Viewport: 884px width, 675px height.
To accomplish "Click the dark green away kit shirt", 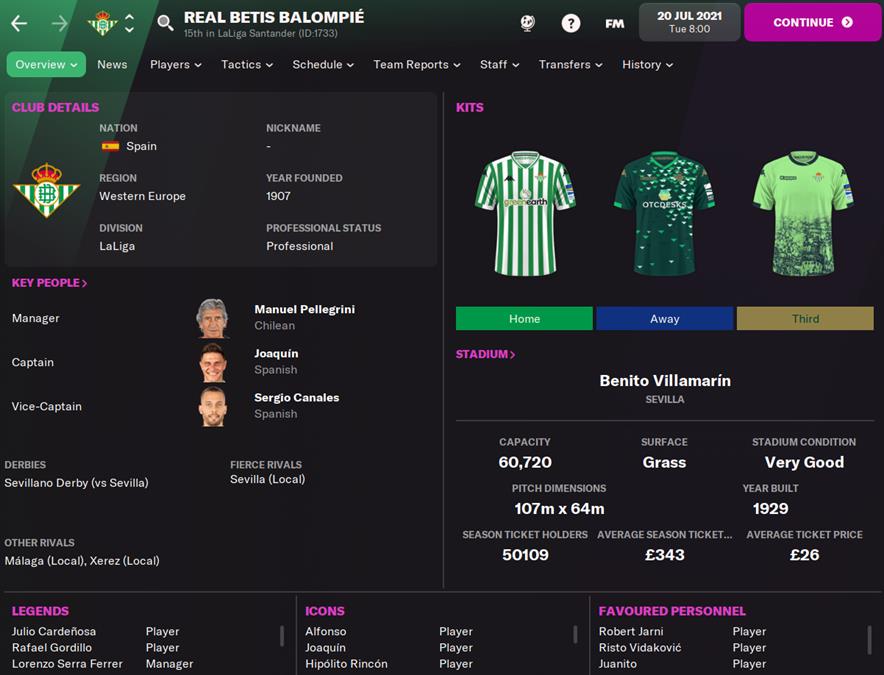I will (x=665, y=213).
